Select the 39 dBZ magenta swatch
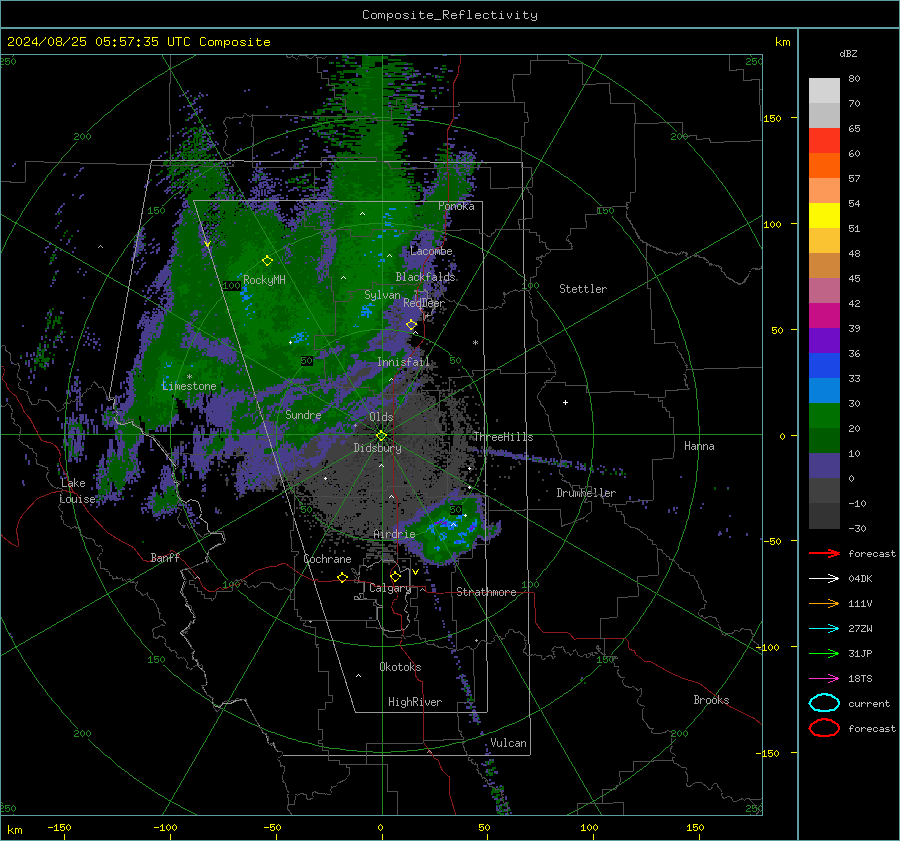 click(x=824, y=316)
